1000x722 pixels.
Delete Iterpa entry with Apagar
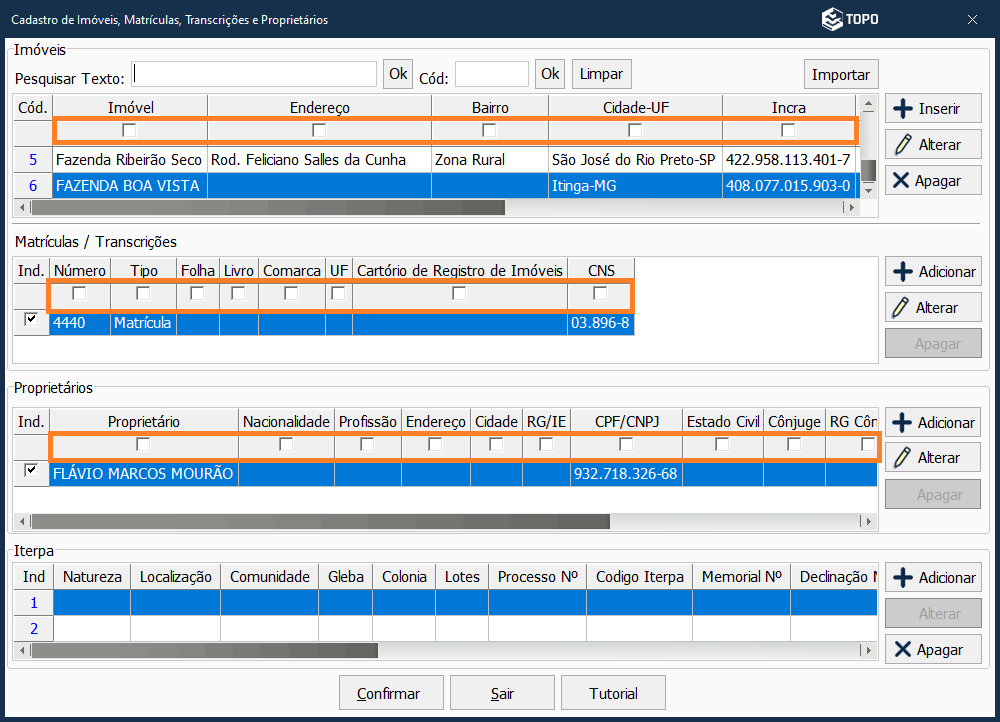pyautogui.click(x=932, y=650)
